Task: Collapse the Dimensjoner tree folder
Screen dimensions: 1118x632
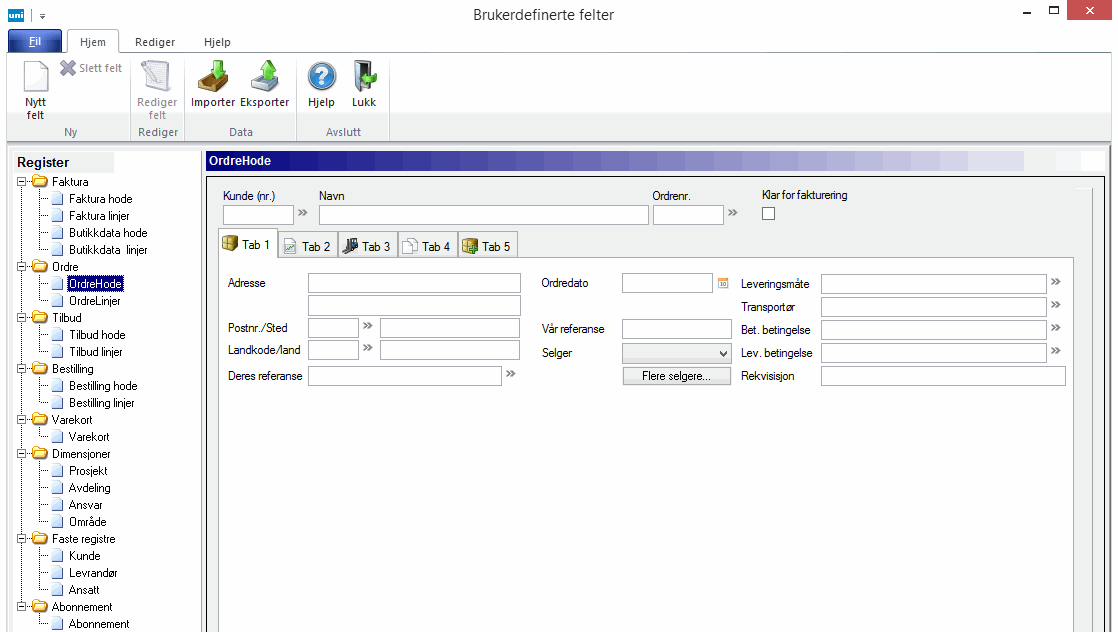Action: pyautogui.click(x=22, y=454)
